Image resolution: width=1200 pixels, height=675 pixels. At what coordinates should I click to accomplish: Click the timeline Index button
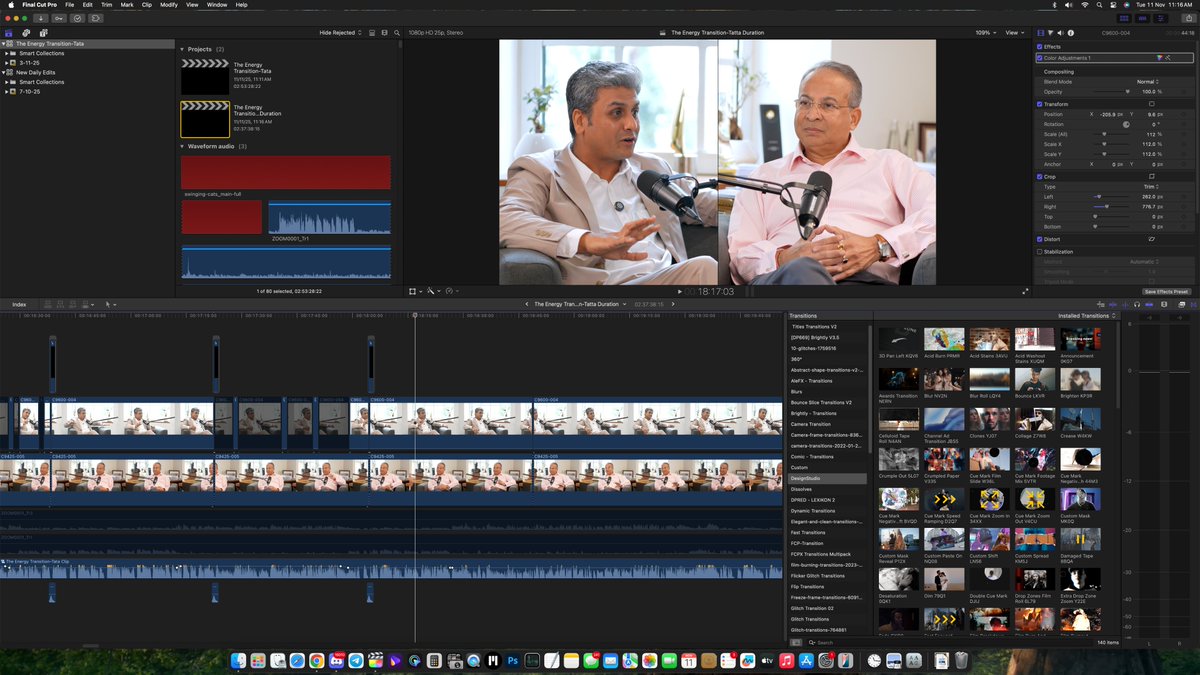19,304
